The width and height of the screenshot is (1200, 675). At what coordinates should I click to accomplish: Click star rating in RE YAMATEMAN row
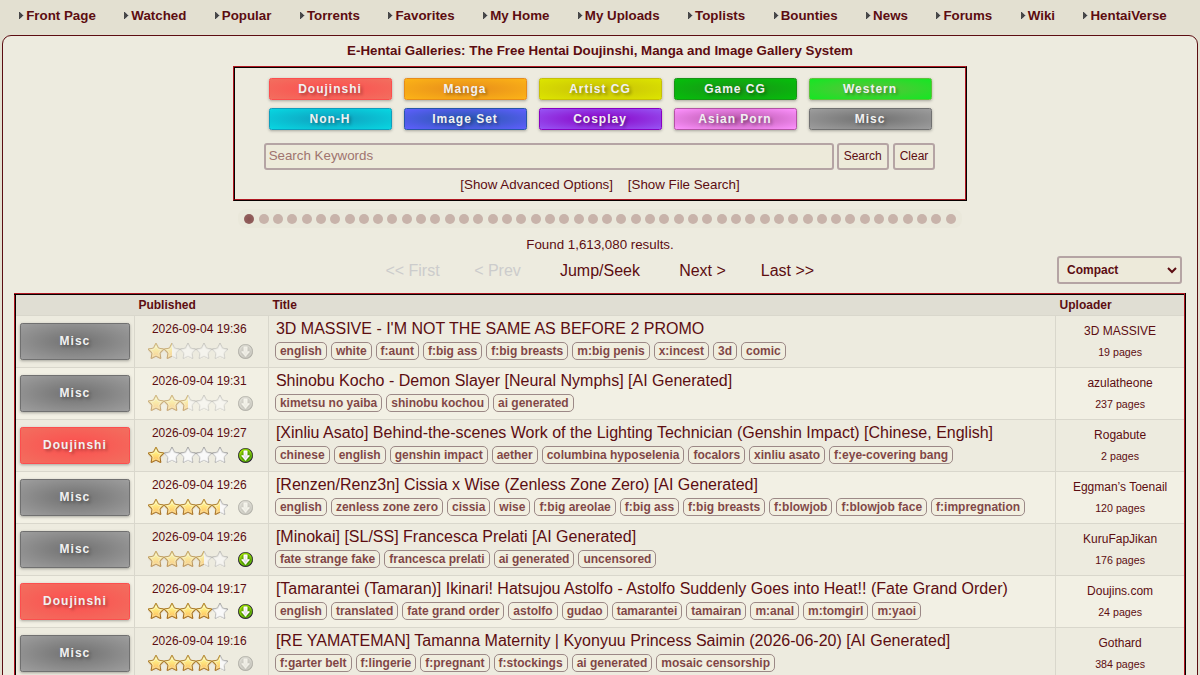click(x=188, y=663)
